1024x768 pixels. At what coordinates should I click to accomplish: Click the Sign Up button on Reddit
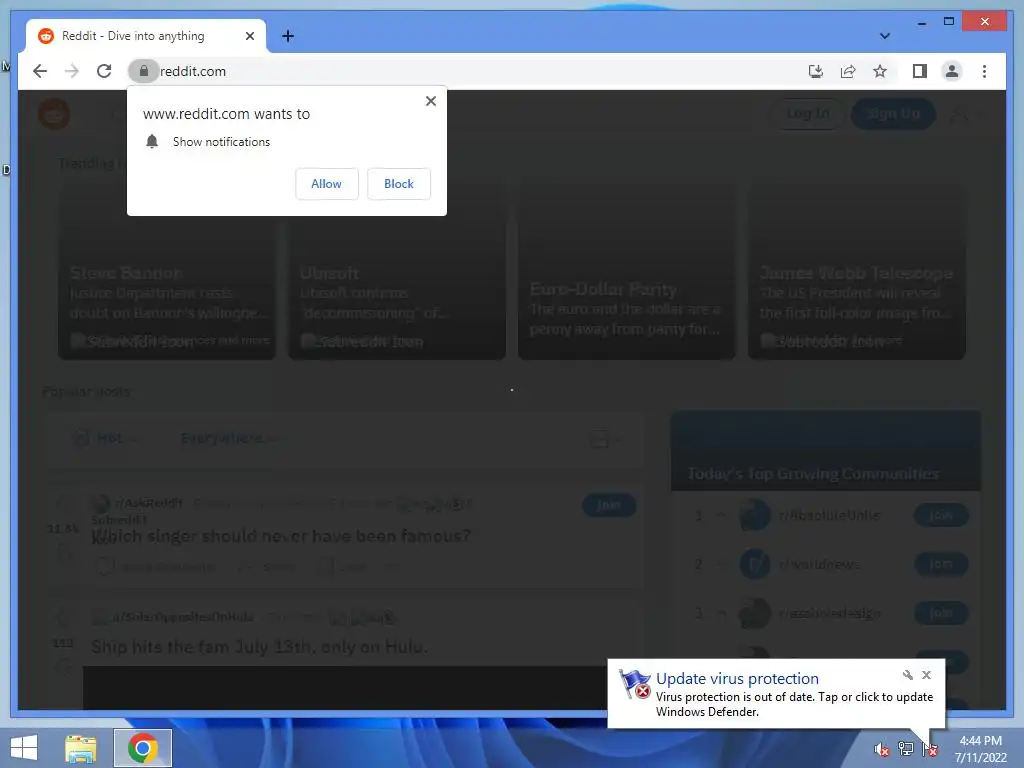pyautogui.click(x=893, y=114)
